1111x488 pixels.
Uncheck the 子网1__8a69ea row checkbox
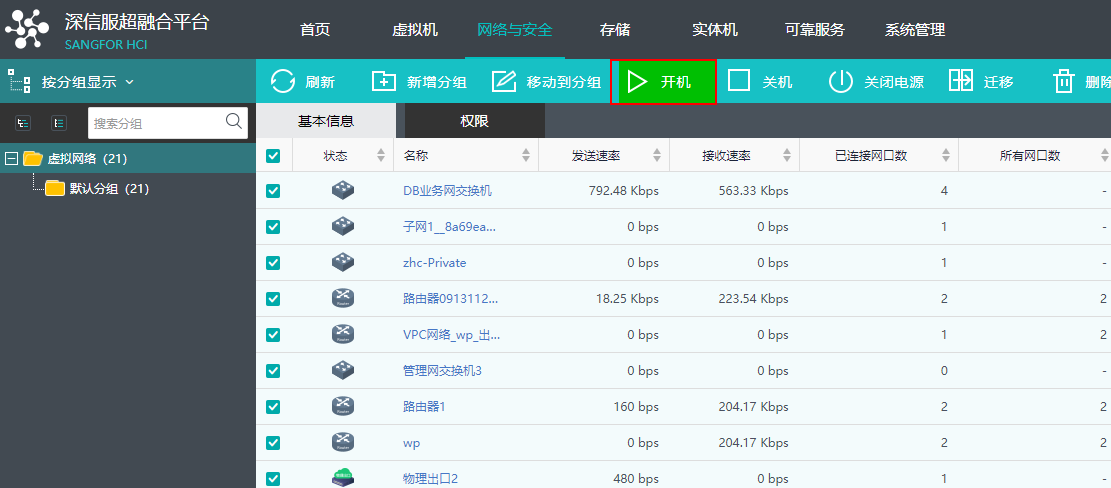[273, 227]
